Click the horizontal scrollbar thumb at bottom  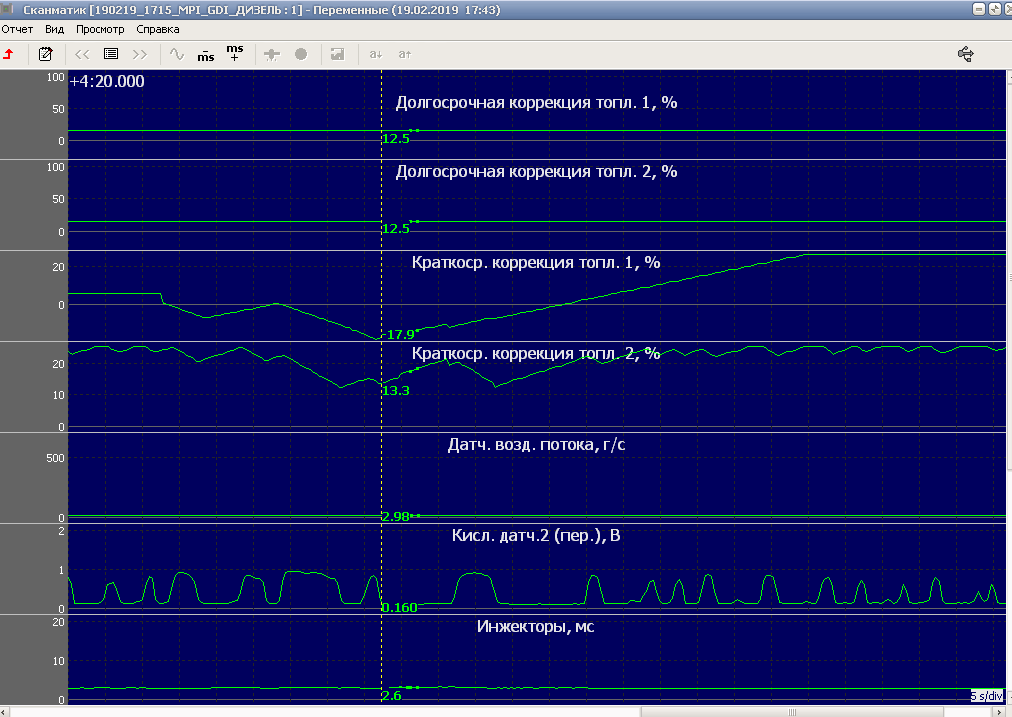tap(790, 711)
